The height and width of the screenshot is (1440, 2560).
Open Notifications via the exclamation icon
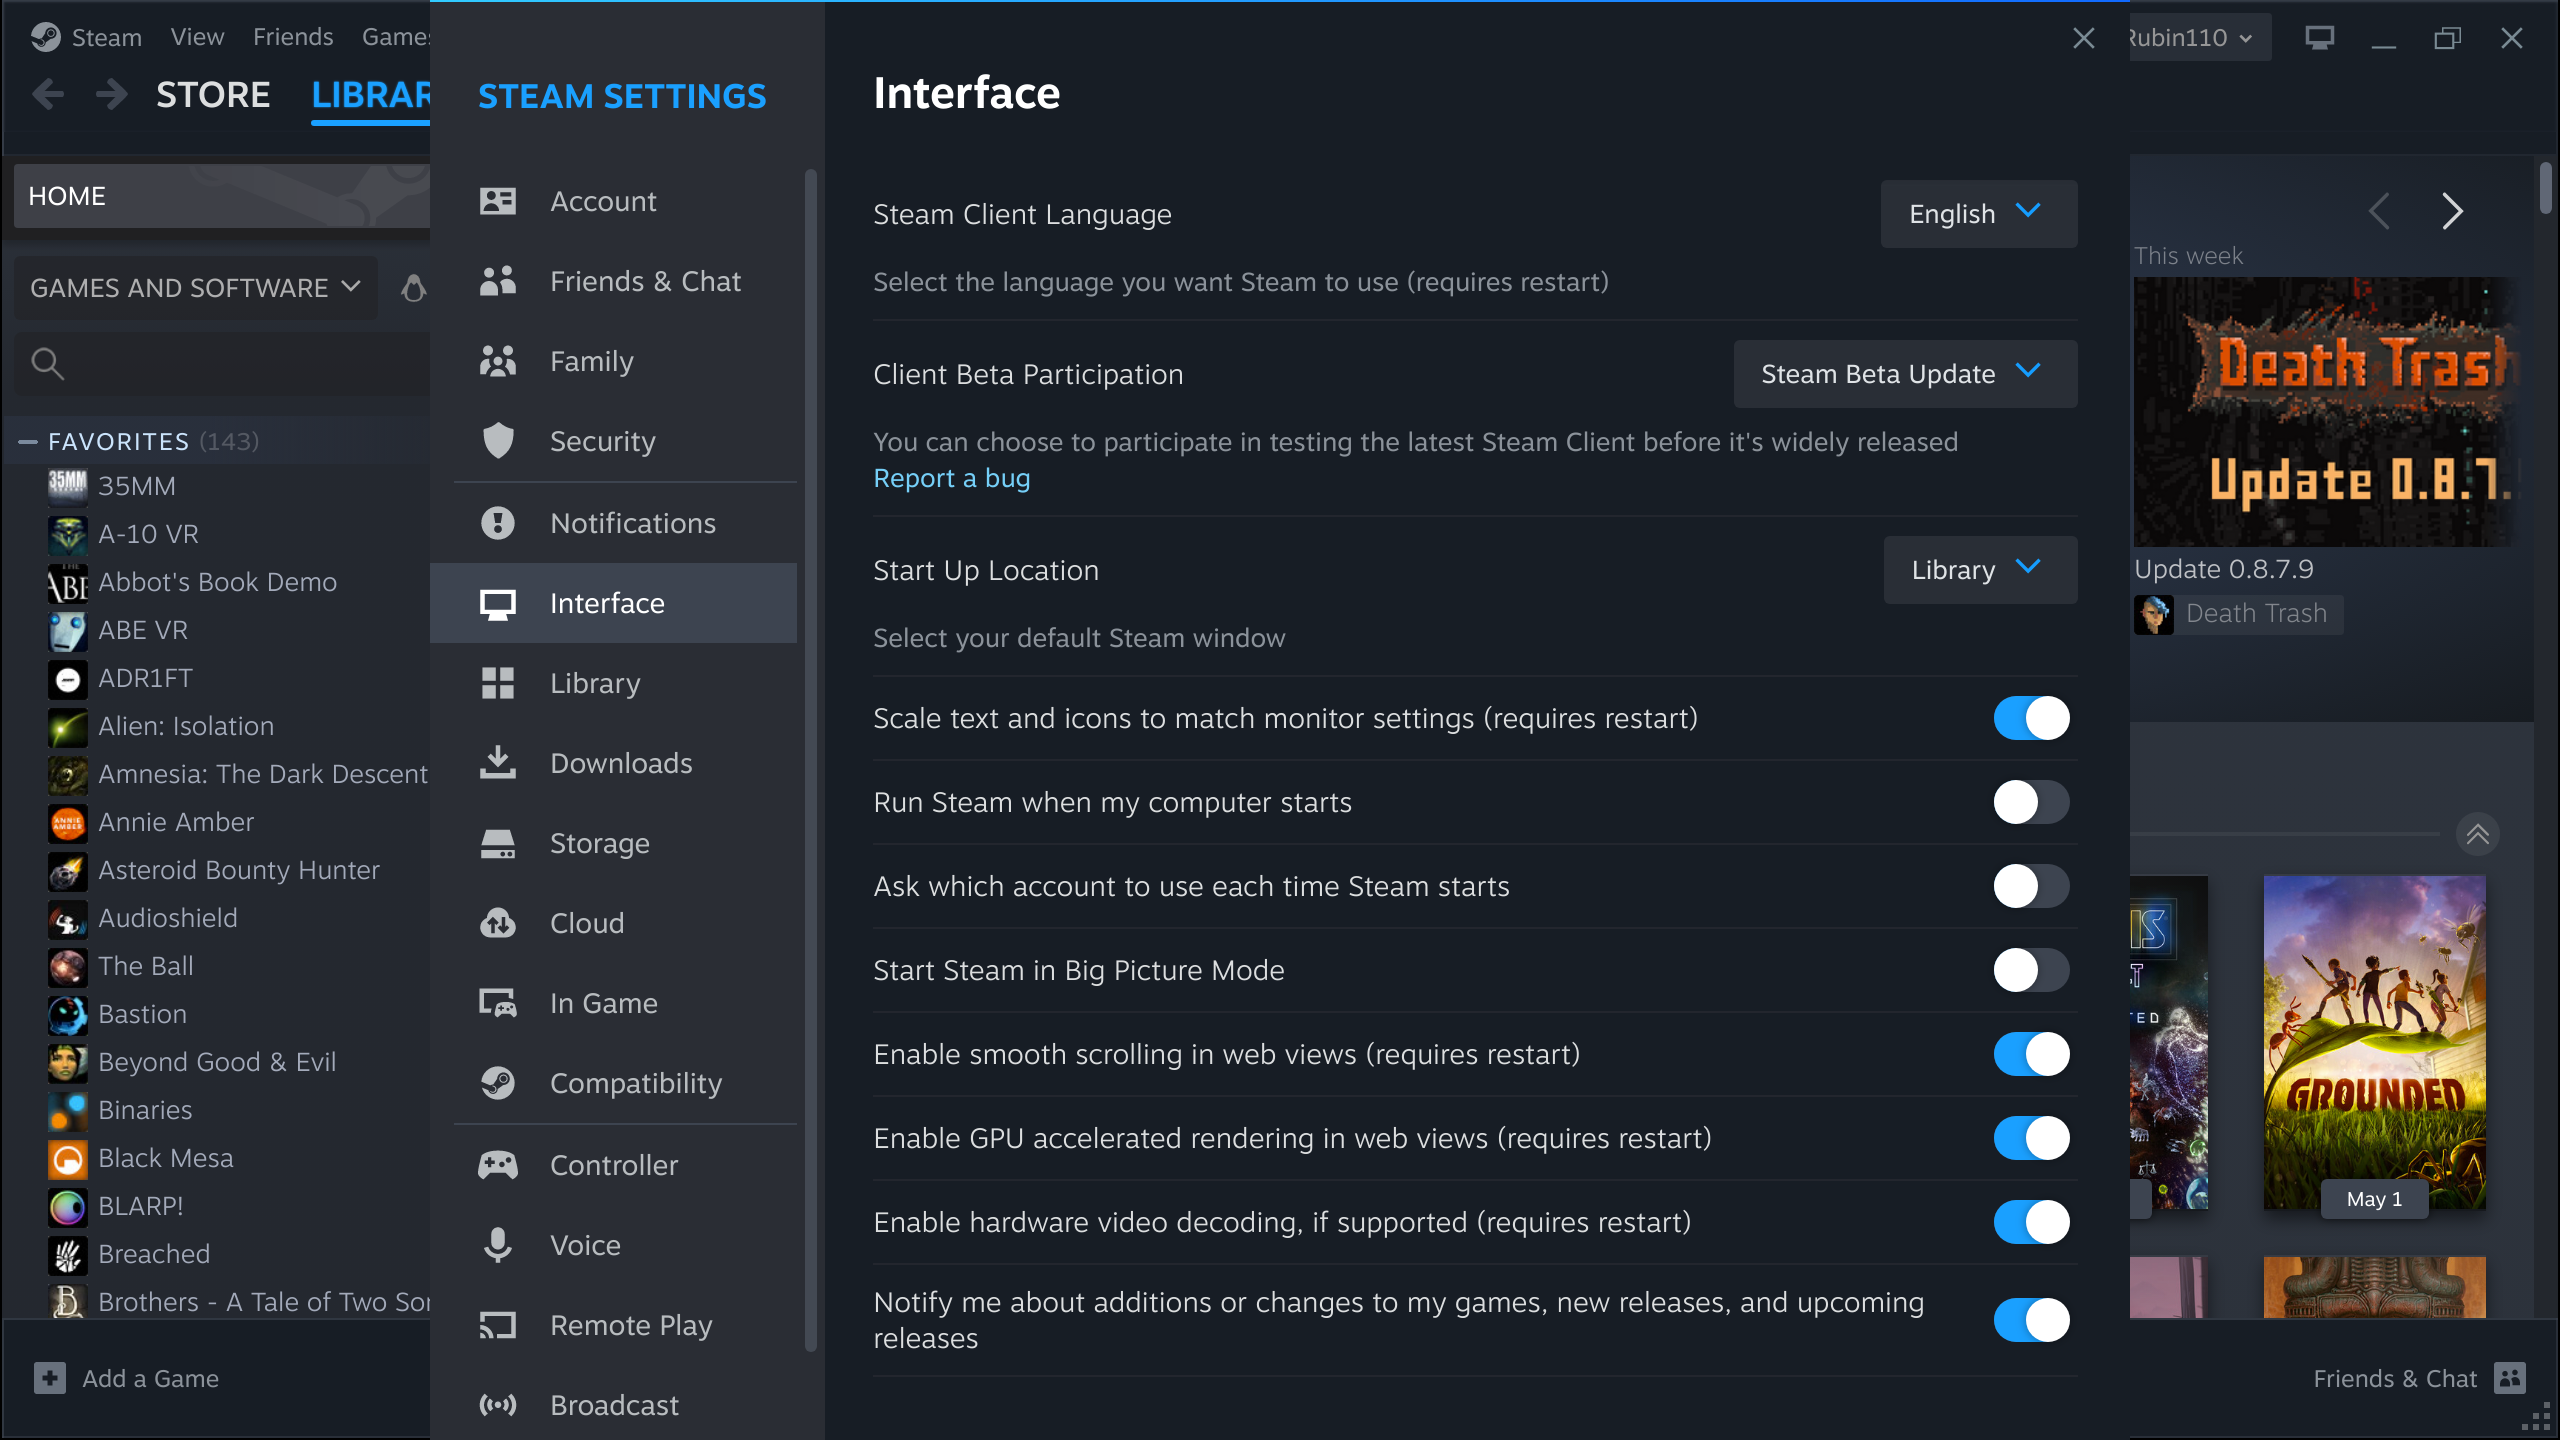497,523
